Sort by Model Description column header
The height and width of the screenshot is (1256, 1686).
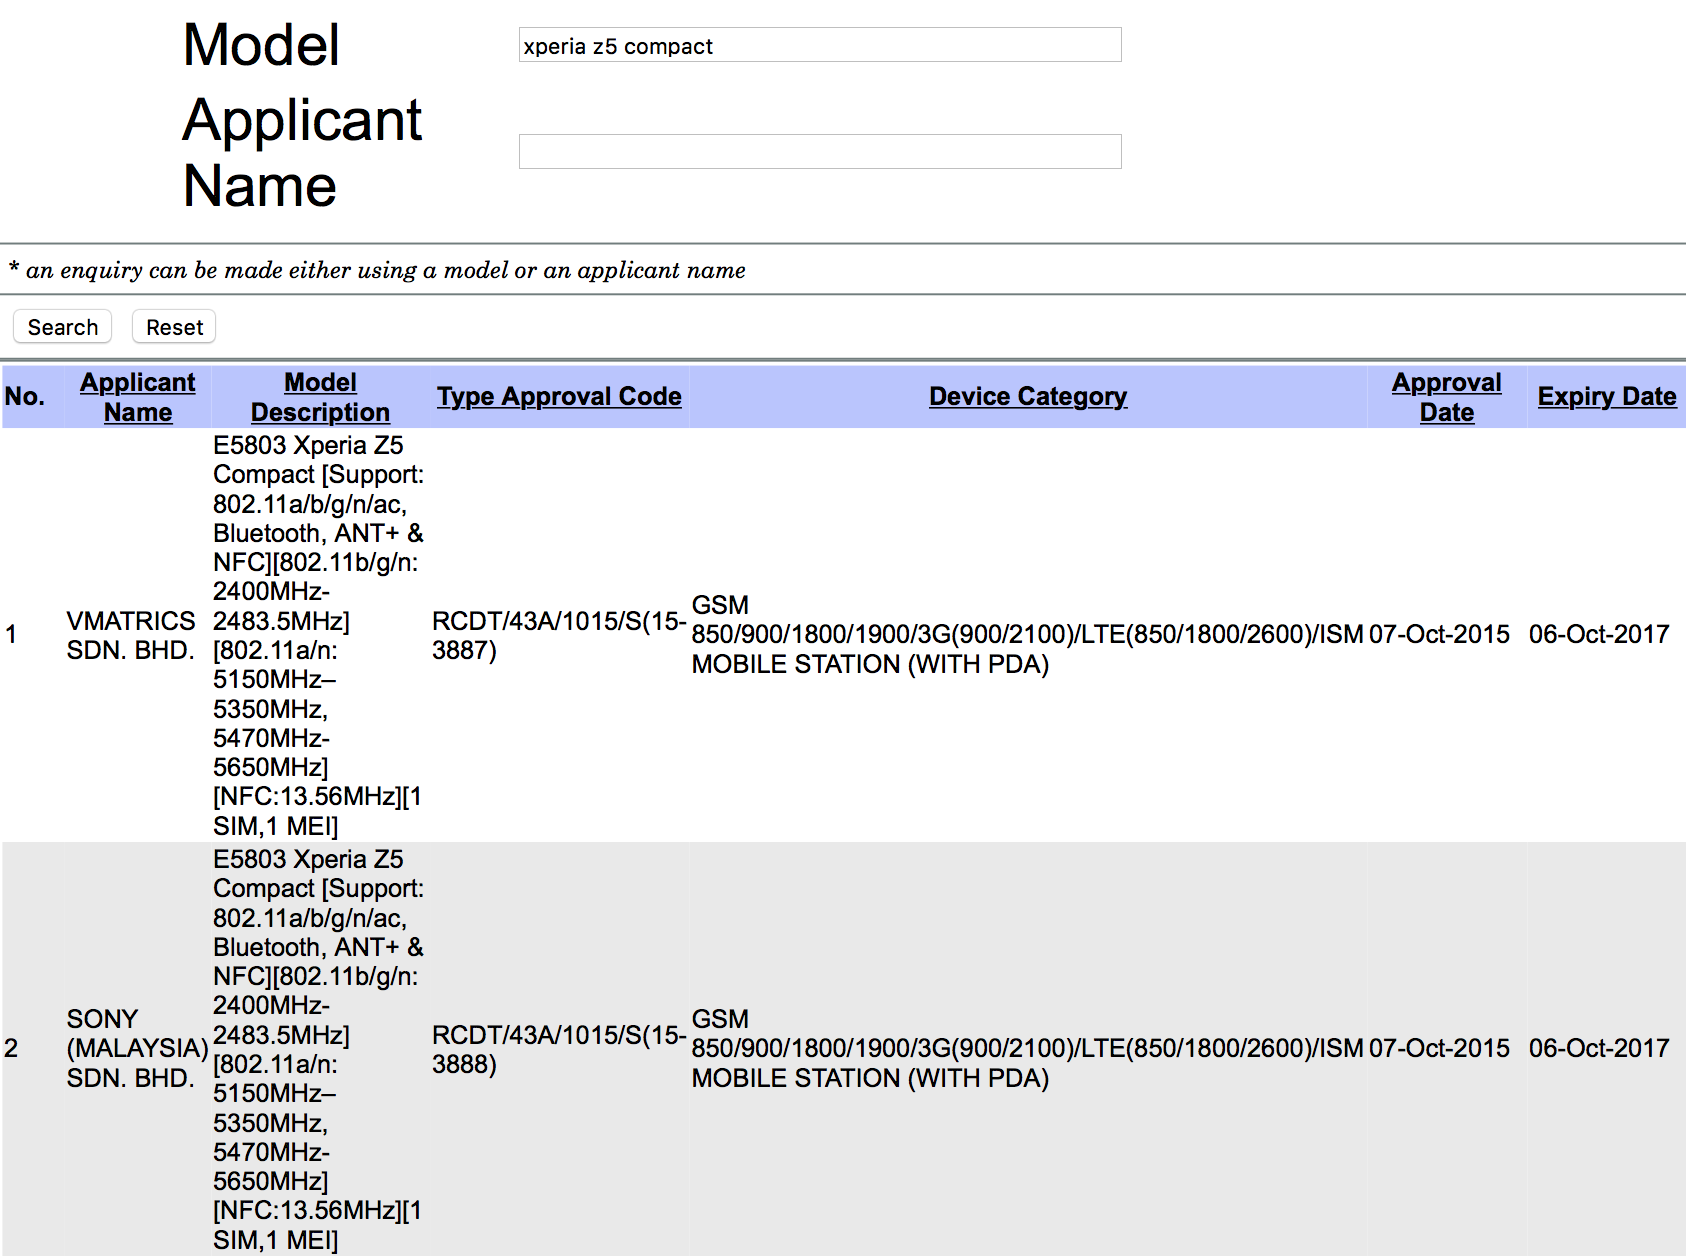[320, 397]
